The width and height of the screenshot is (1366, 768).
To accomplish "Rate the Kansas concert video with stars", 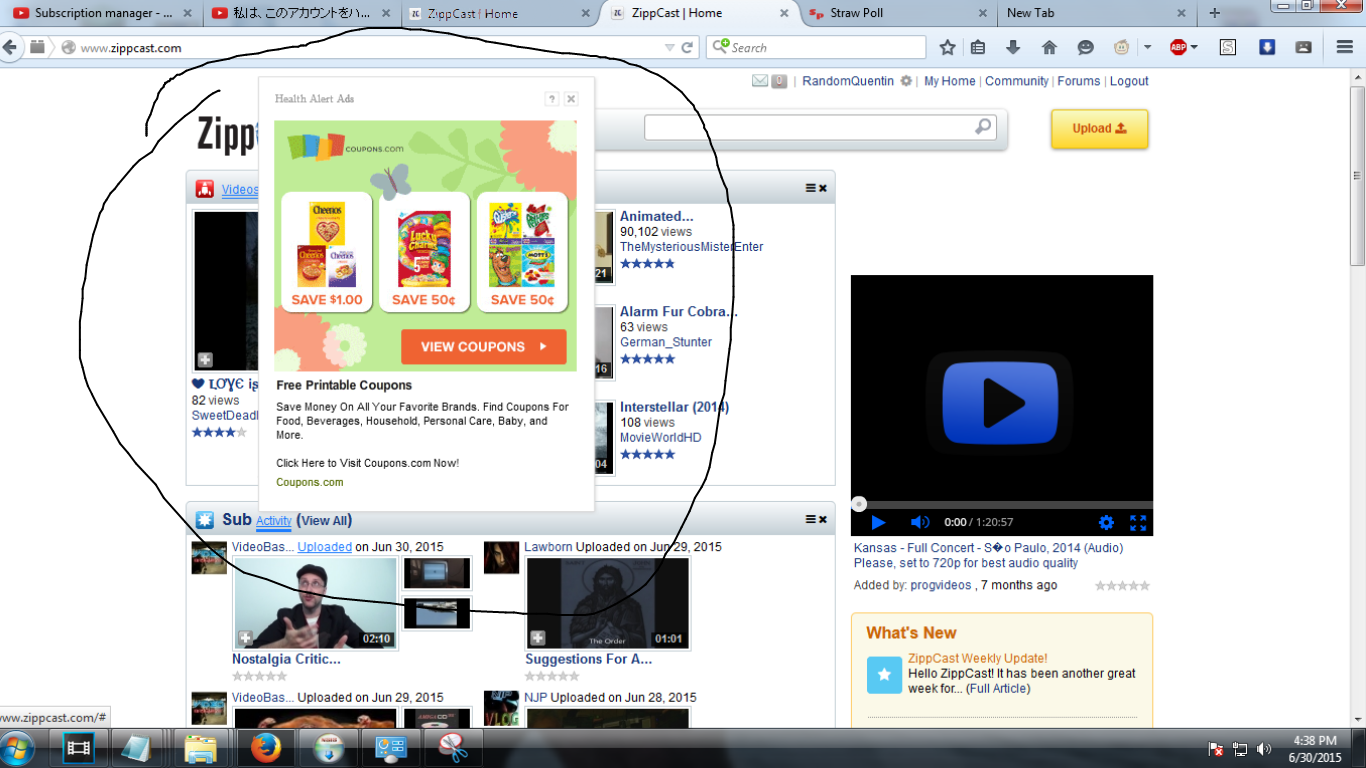I will pos(1122,586).
